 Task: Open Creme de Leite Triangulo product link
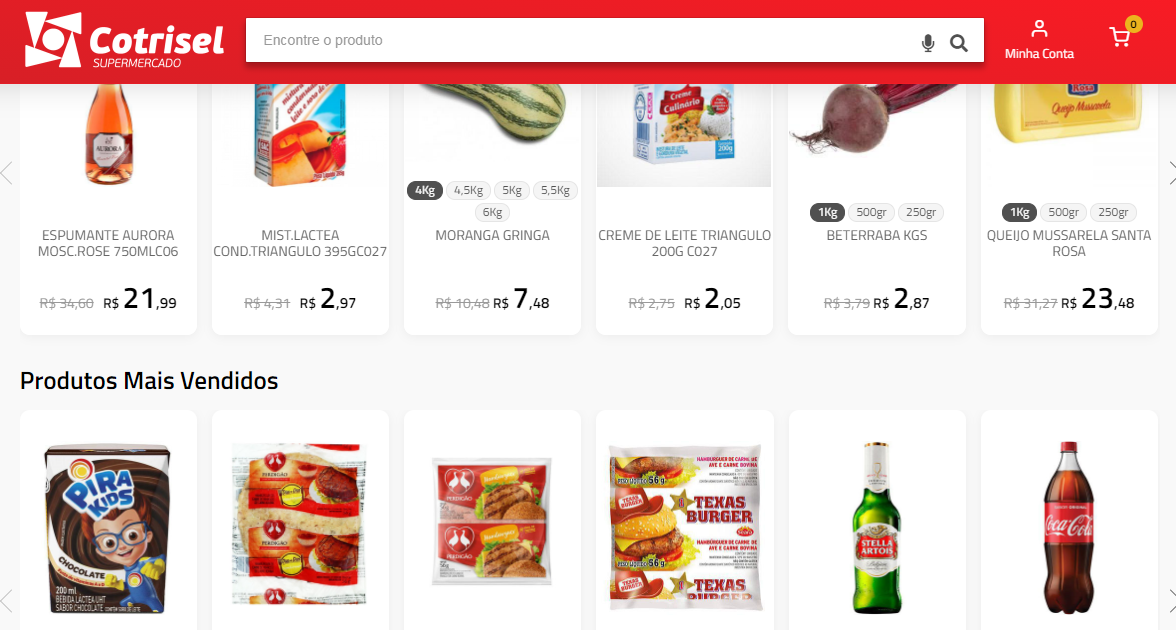(684, 243)
